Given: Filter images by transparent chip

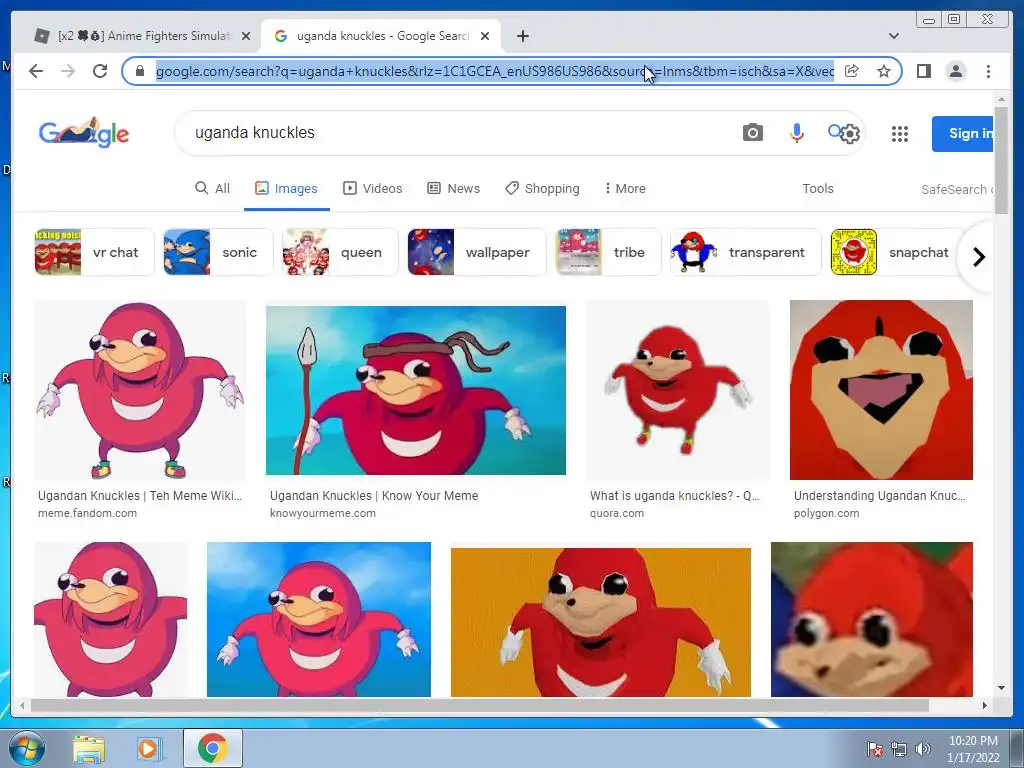Looking at the screenshot, I should [746, 252].
